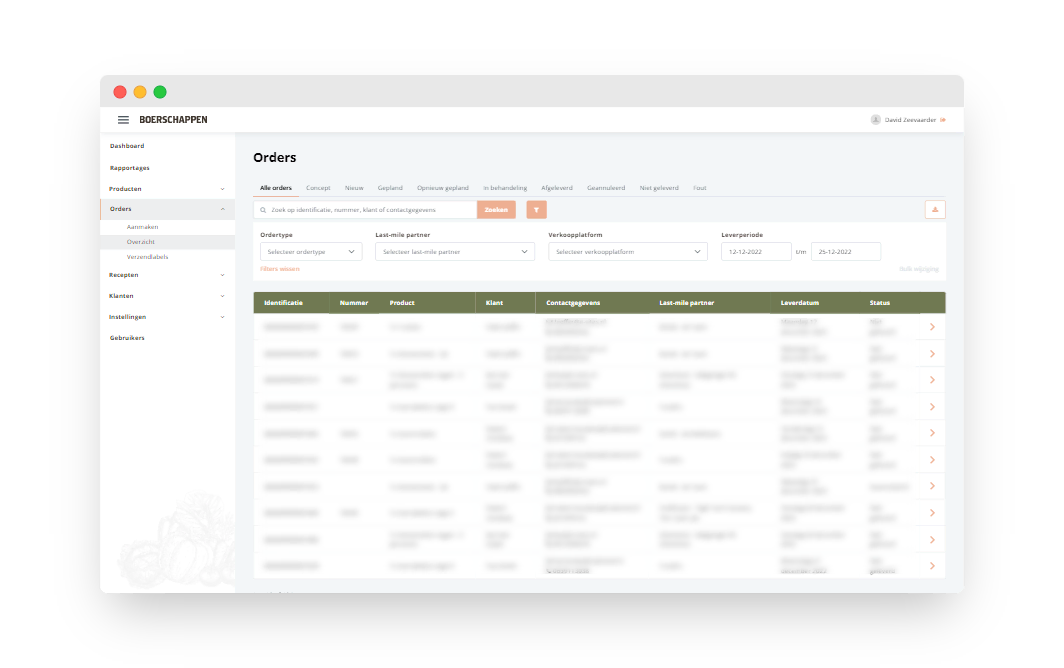Sort by Contactgegevens column header
The image size is (1064, 668).
coord(573,303)
